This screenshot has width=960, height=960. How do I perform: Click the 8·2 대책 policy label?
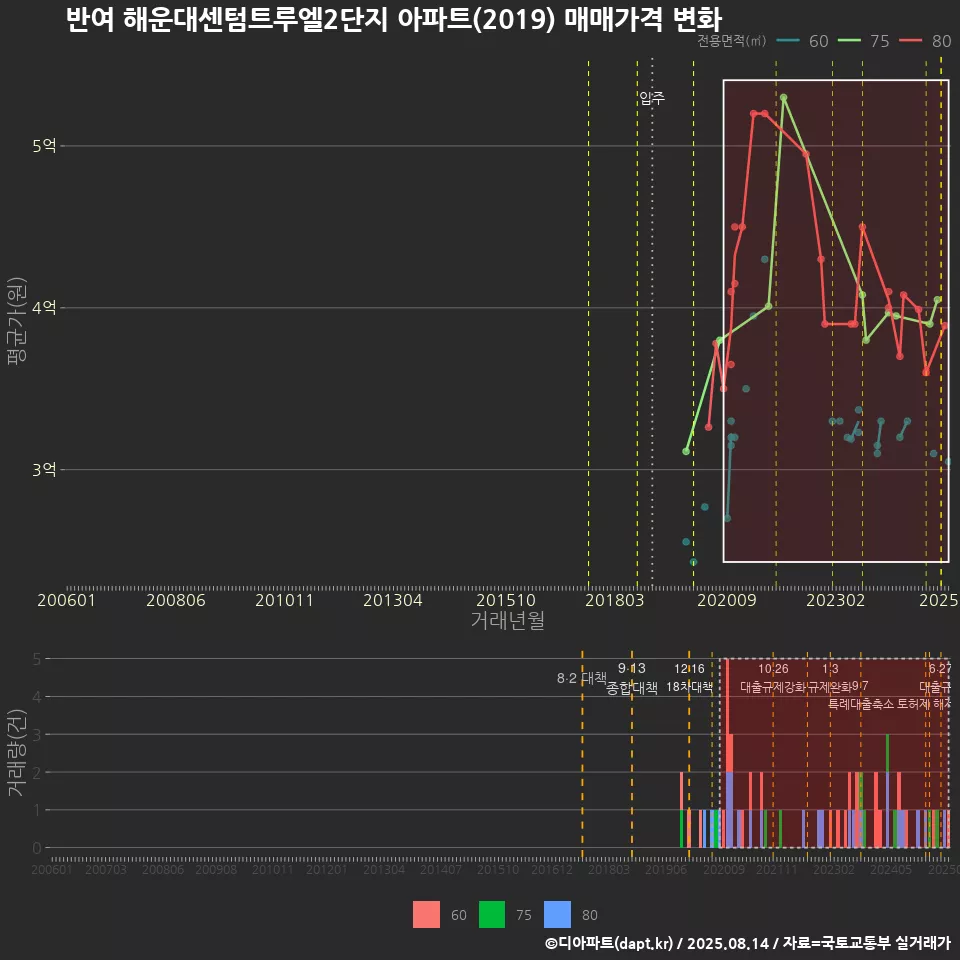(x=581, y=678)
